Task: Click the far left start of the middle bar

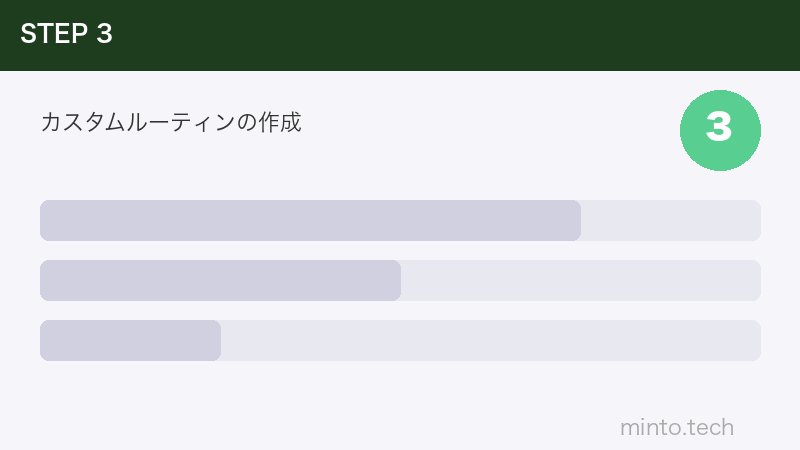Action: click(45, 281)
